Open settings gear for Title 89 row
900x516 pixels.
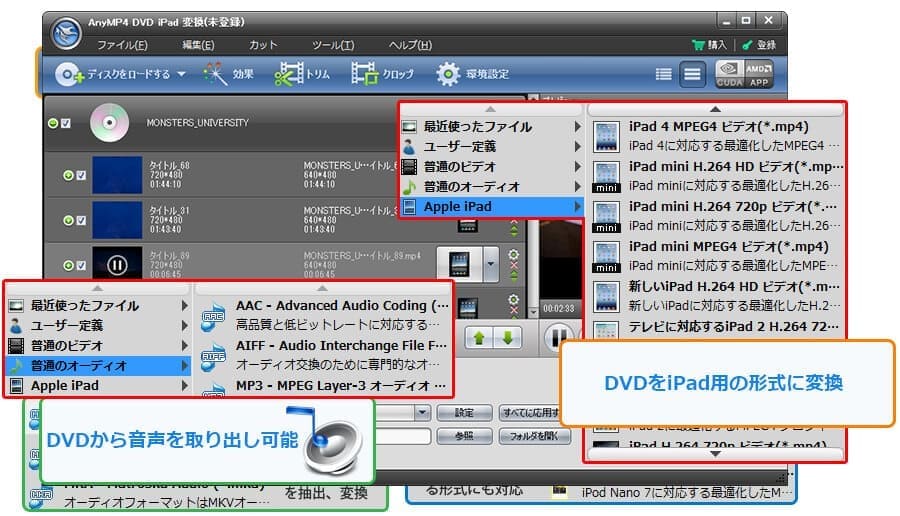513,254
